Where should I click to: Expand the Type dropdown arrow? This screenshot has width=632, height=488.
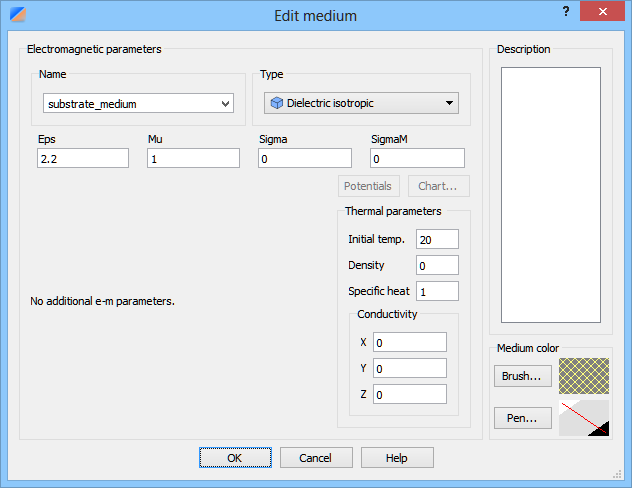(x=449, y=103)
